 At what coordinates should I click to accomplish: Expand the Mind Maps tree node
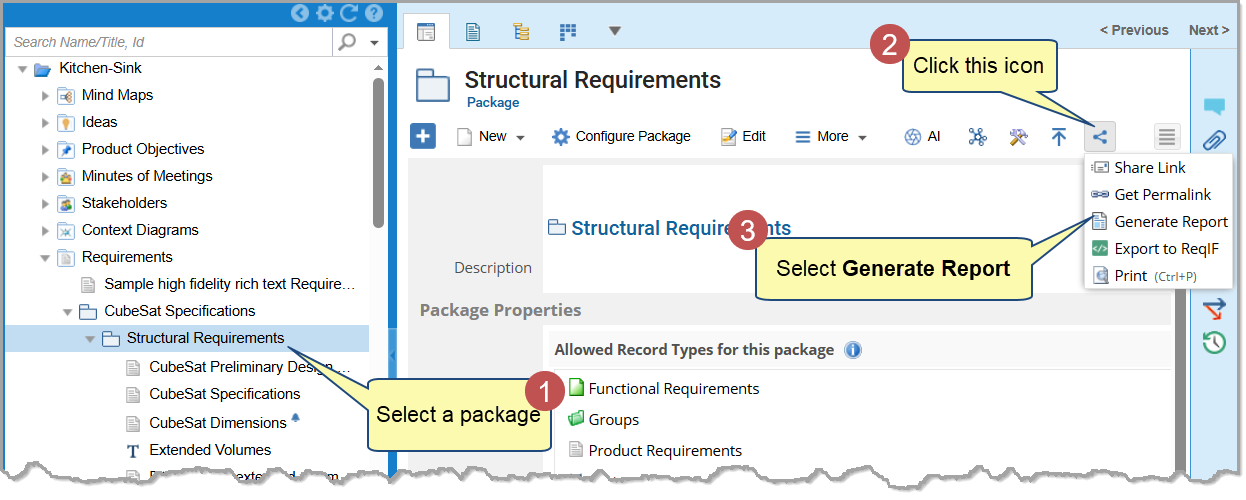45,96
